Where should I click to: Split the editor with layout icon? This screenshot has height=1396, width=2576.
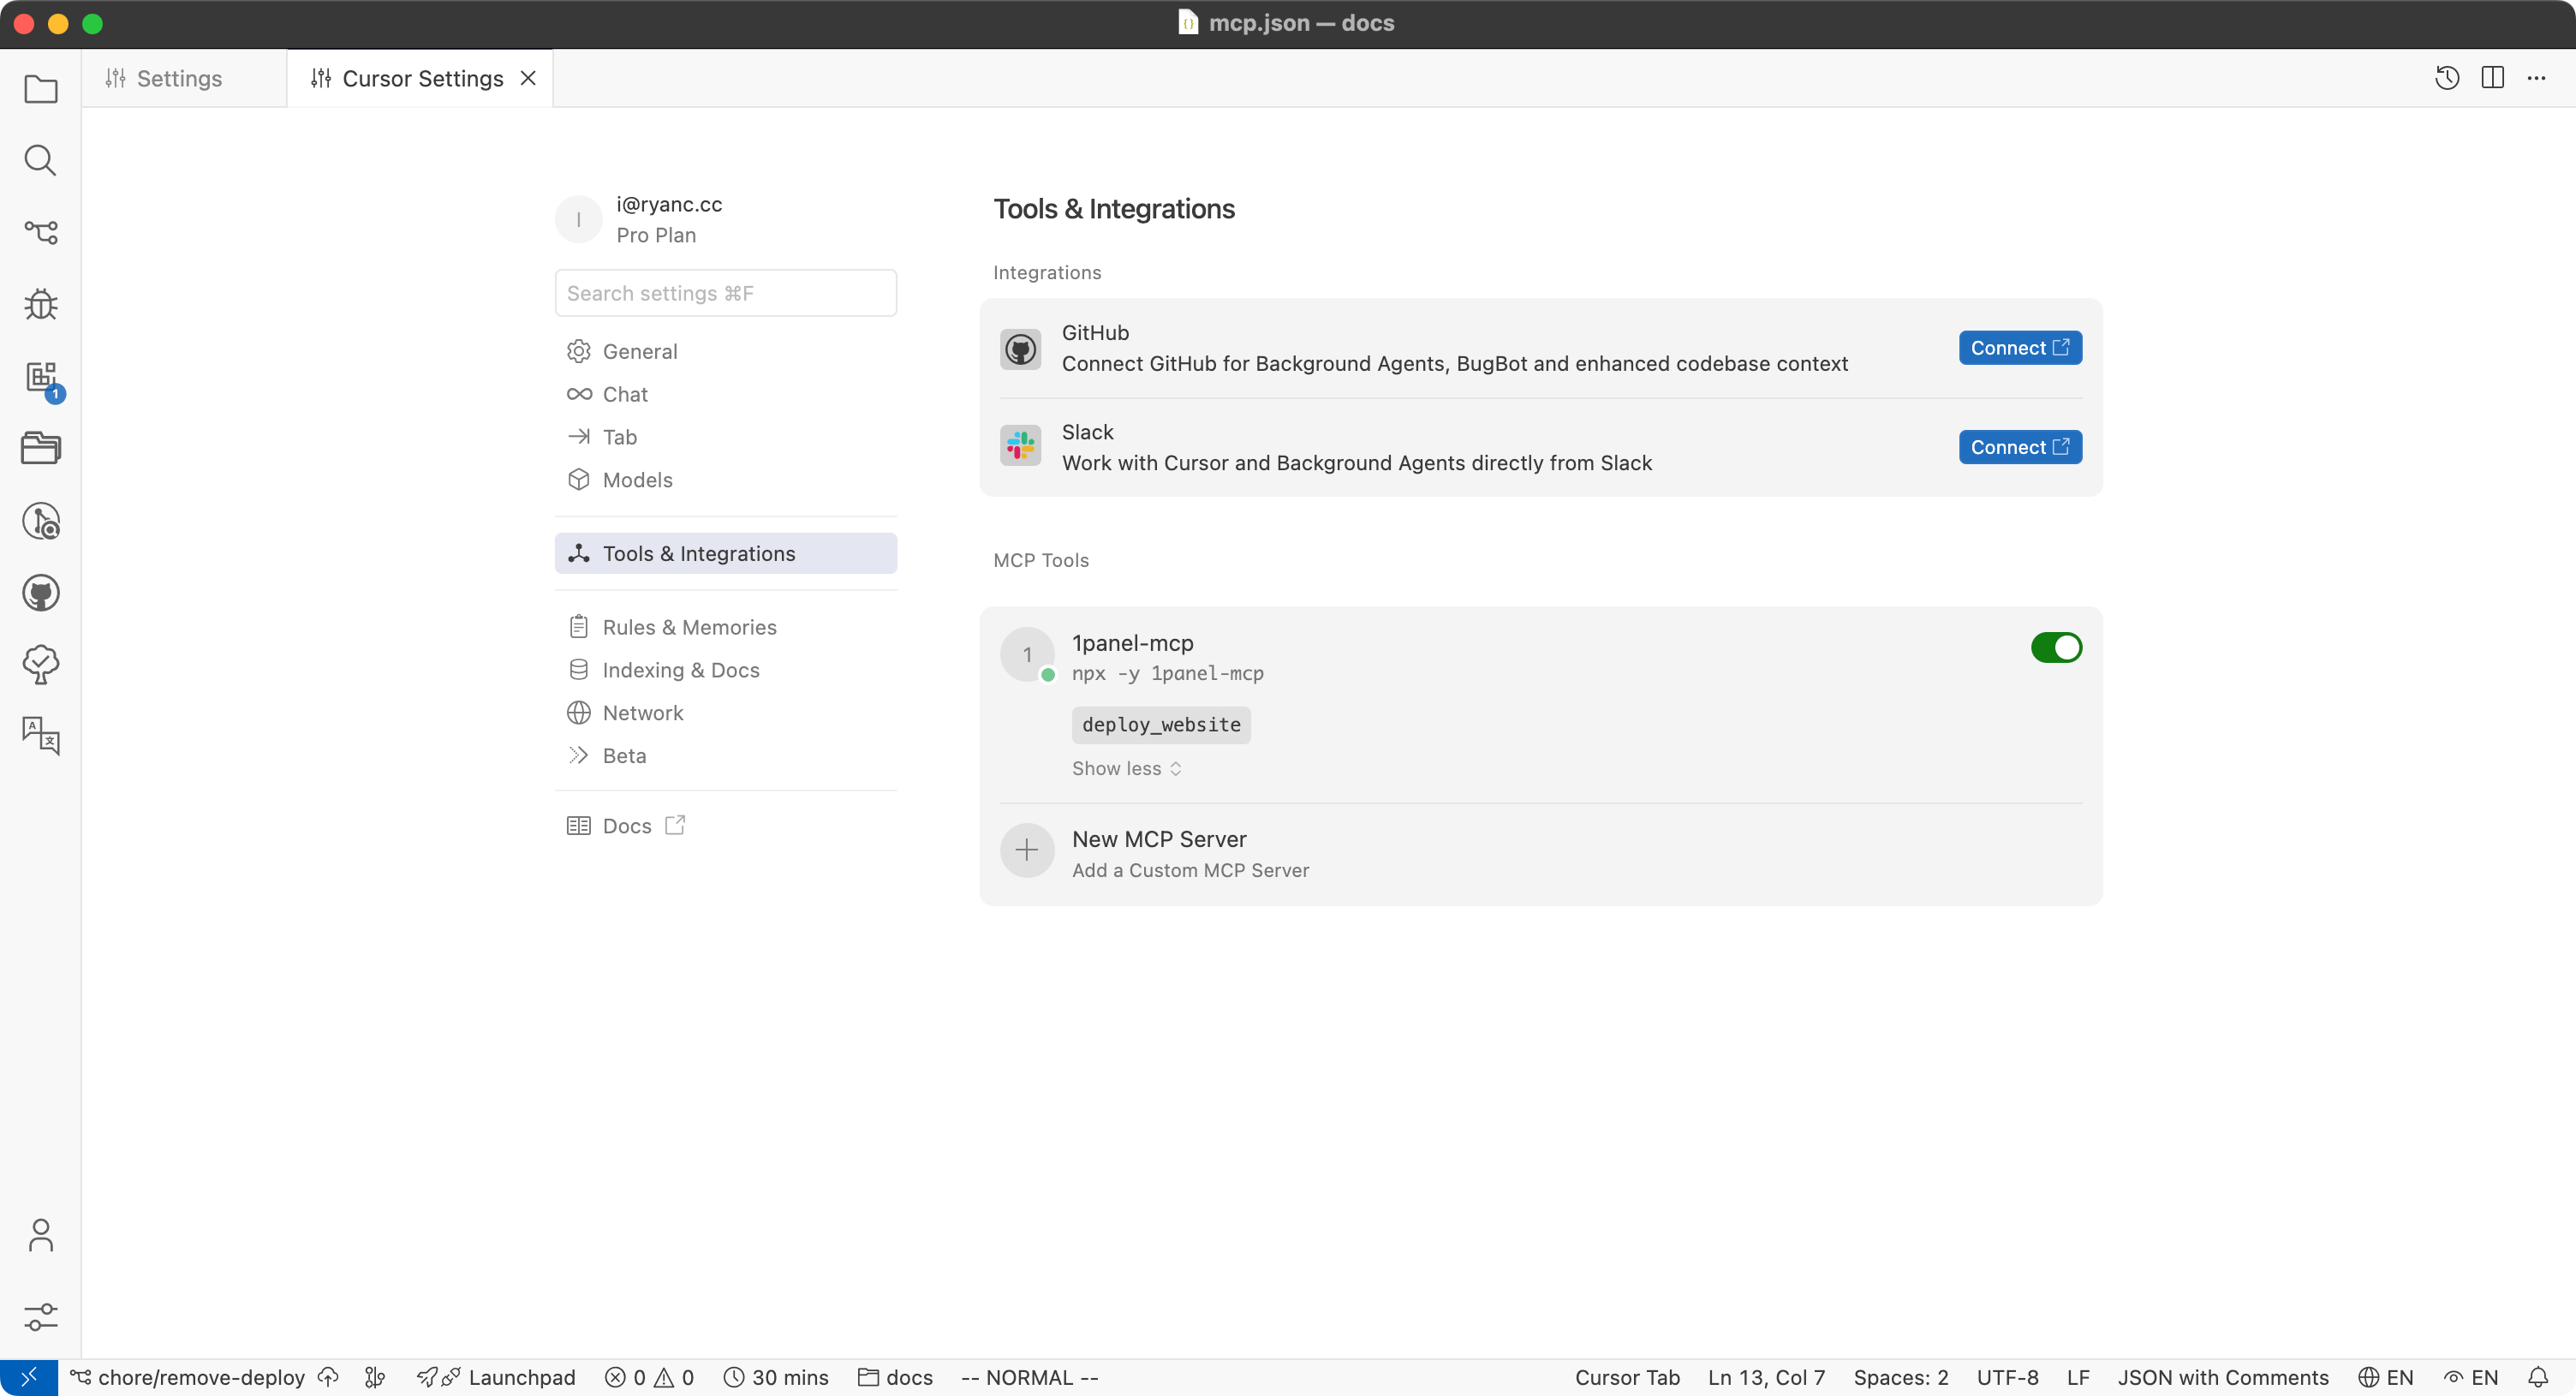[x=2492, y=78]
